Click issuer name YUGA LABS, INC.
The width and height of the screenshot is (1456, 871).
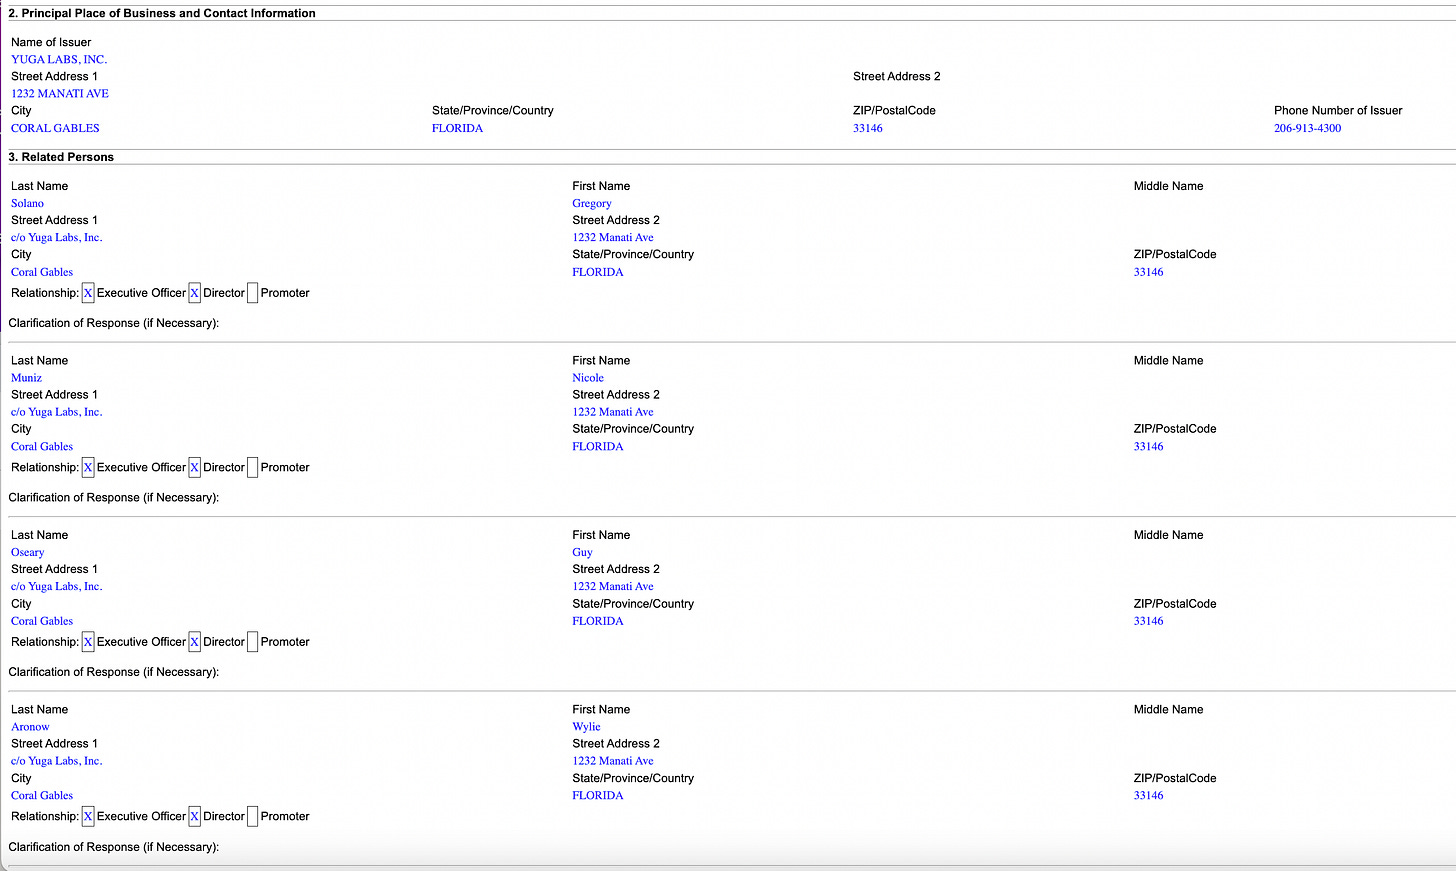[59, 59]
